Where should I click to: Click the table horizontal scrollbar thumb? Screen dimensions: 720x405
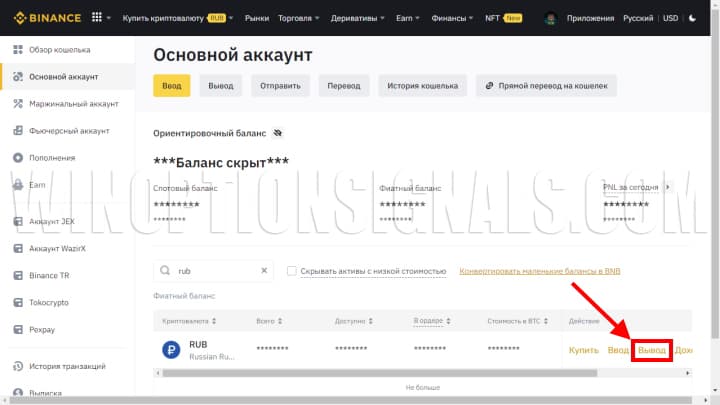point(380,373)
